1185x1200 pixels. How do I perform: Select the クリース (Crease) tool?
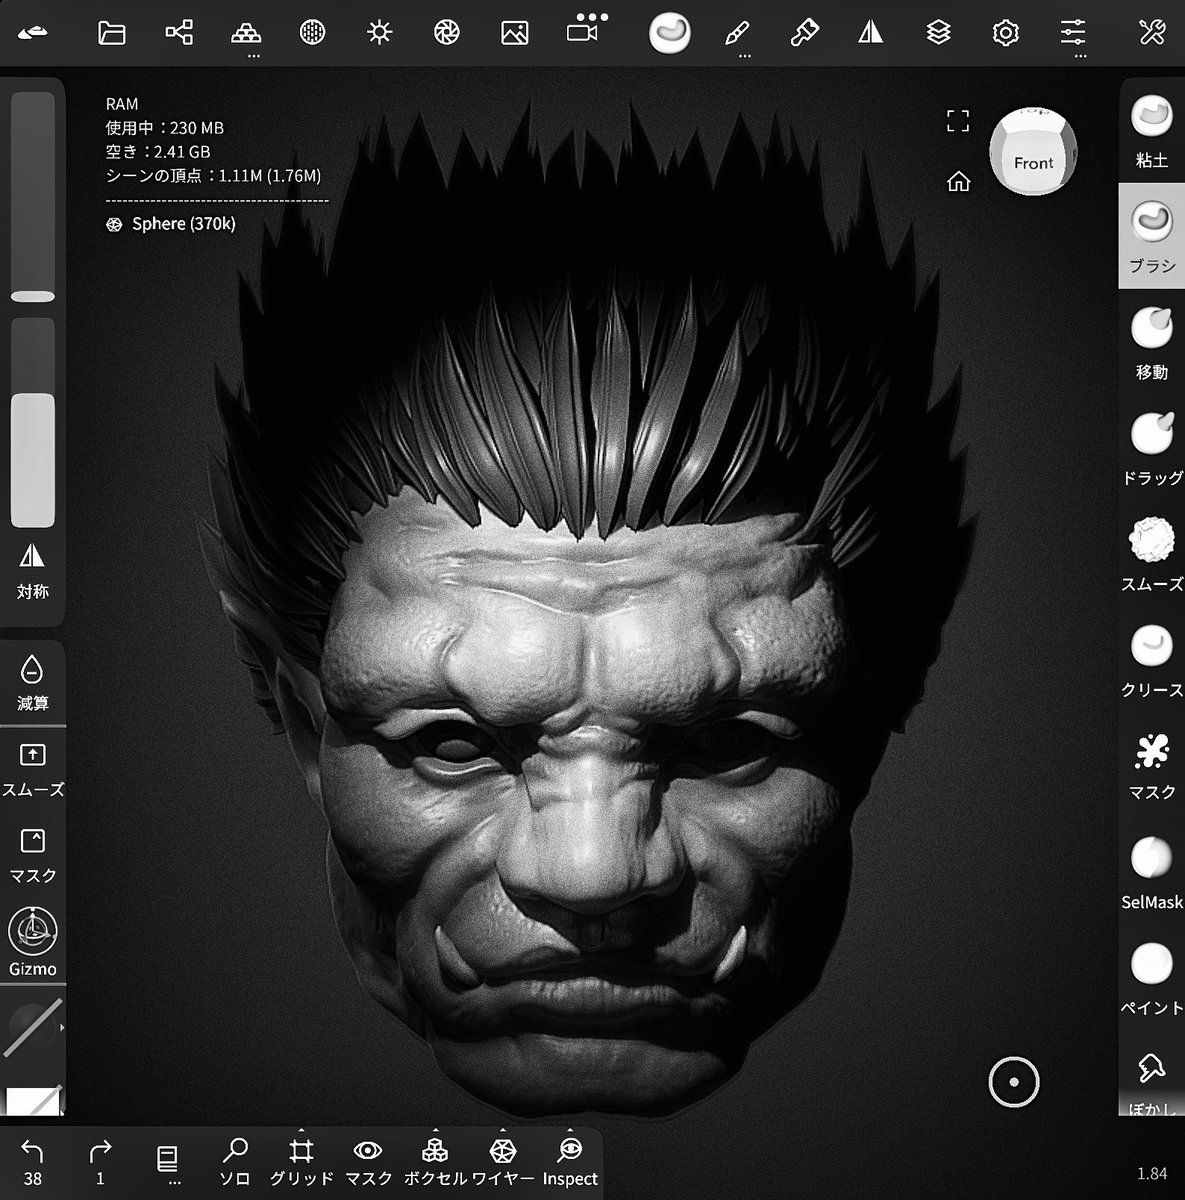(1152, 661)
